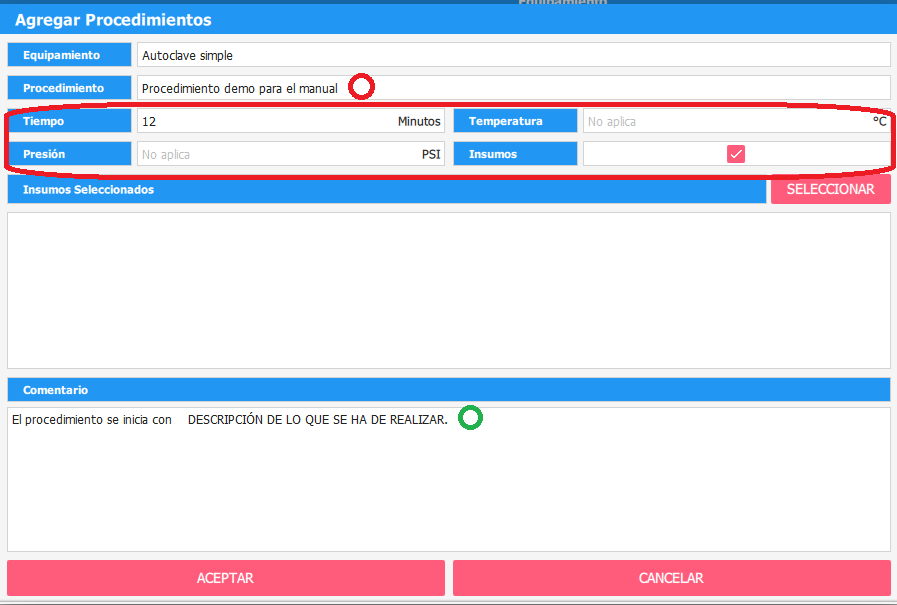The width and height of the screenshot is (897, 605).
Task: Click into the Presión input field
Action: coord(275,154)
